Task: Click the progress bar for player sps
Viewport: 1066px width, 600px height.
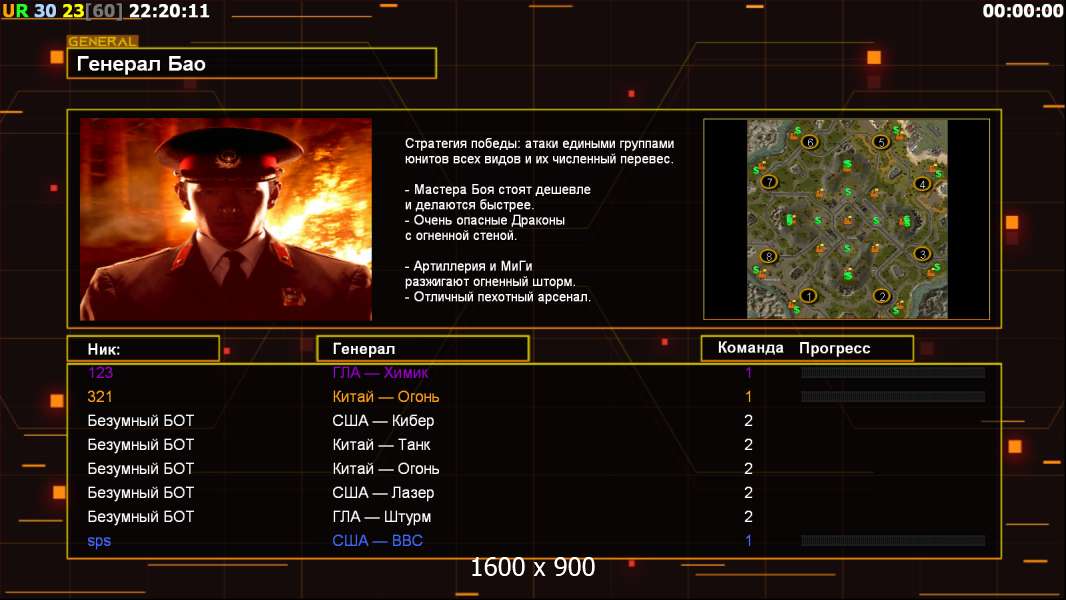Action: tap(892, 541)
